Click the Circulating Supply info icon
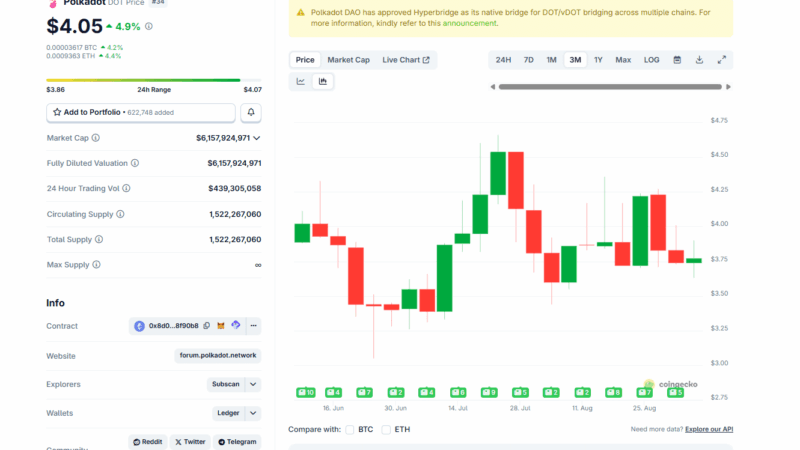The image size is (800, 450). tap(120, 214)
